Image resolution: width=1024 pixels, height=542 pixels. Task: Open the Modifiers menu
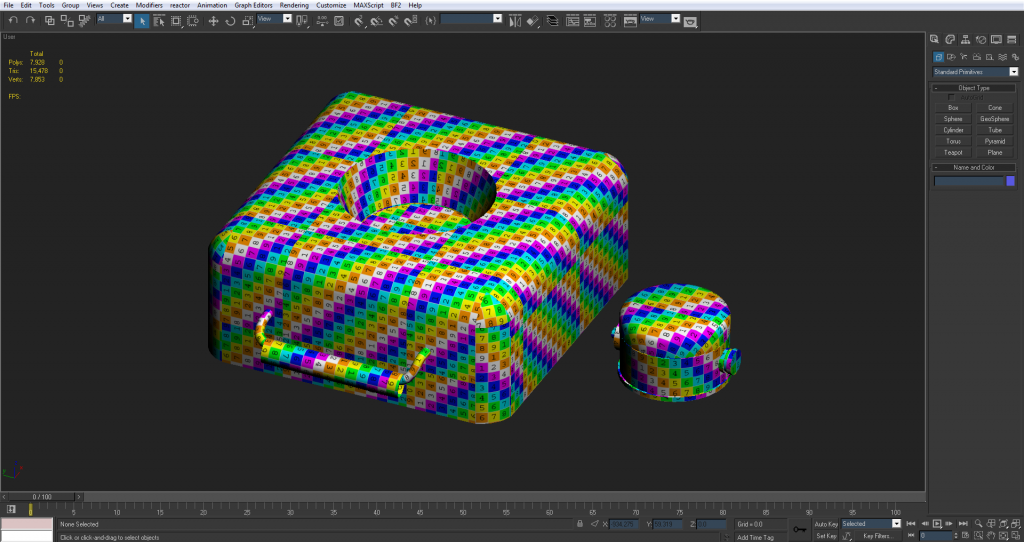pos(149,5)
